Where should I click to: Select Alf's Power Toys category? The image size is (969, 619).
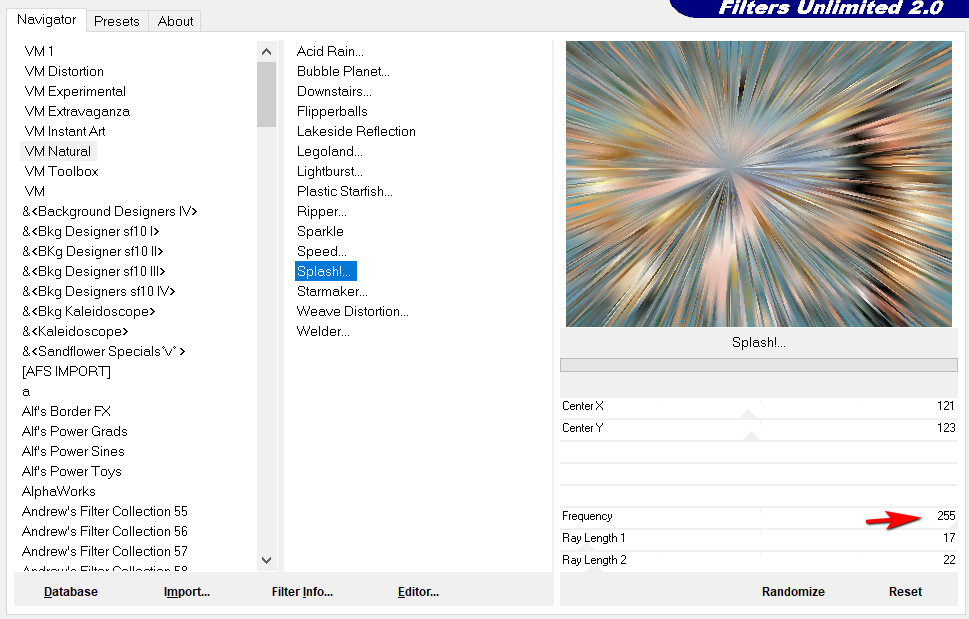(x=72, y=471)
